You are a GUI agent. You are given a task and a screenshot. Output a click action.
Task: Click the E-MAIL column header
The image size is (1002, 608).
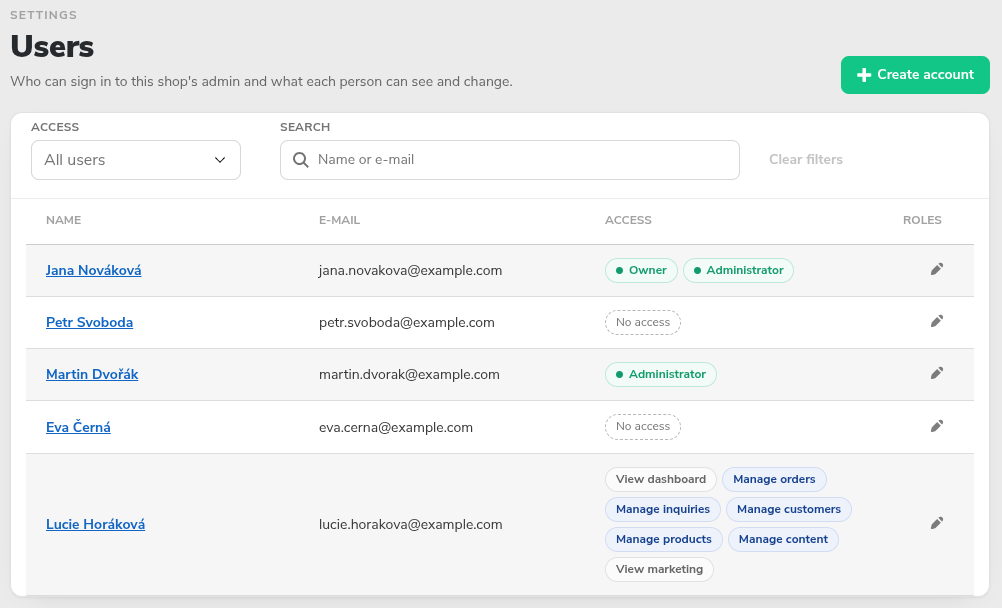[339, 220]
